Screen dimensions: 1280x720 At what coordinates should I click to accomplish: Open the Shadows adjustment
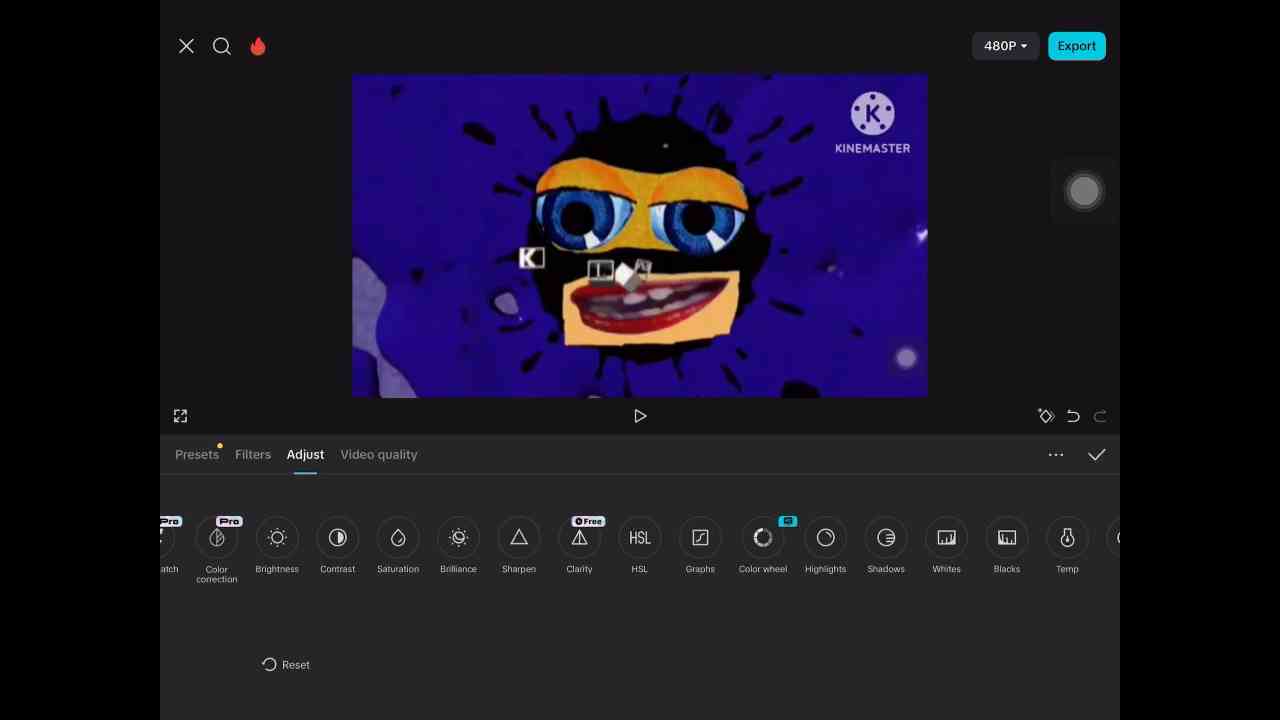pos(886,538)
